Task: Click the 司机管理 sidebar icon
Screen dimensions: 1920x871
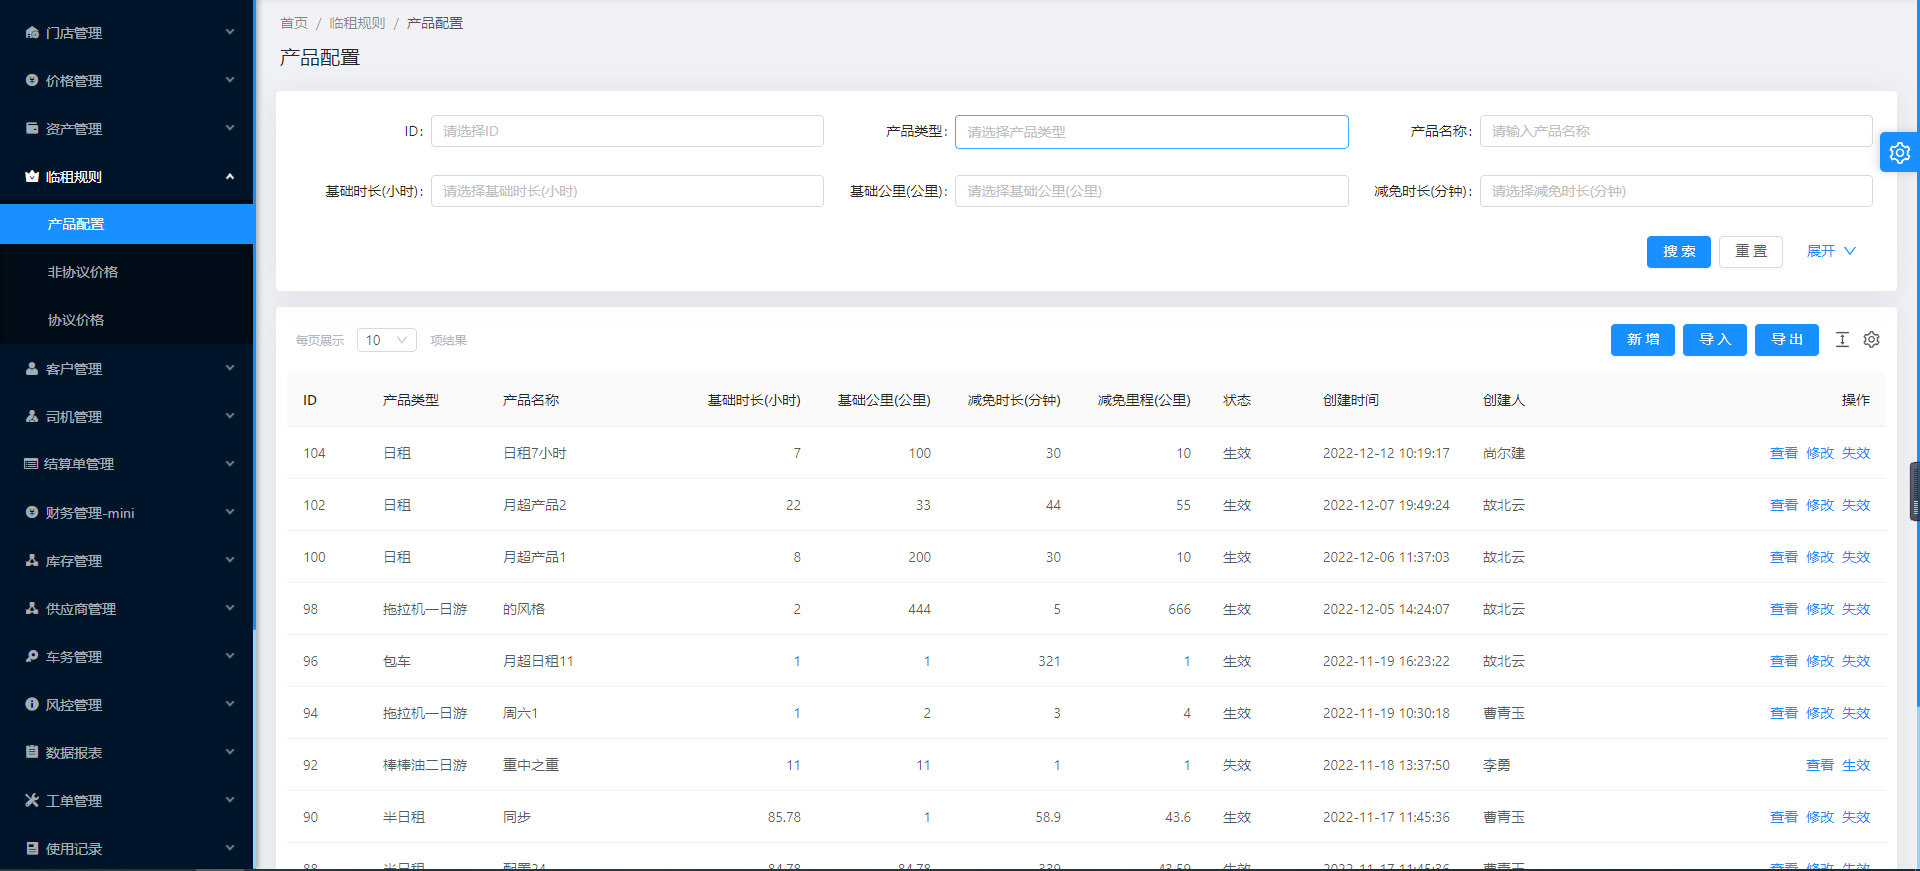Action: point(32,417)
